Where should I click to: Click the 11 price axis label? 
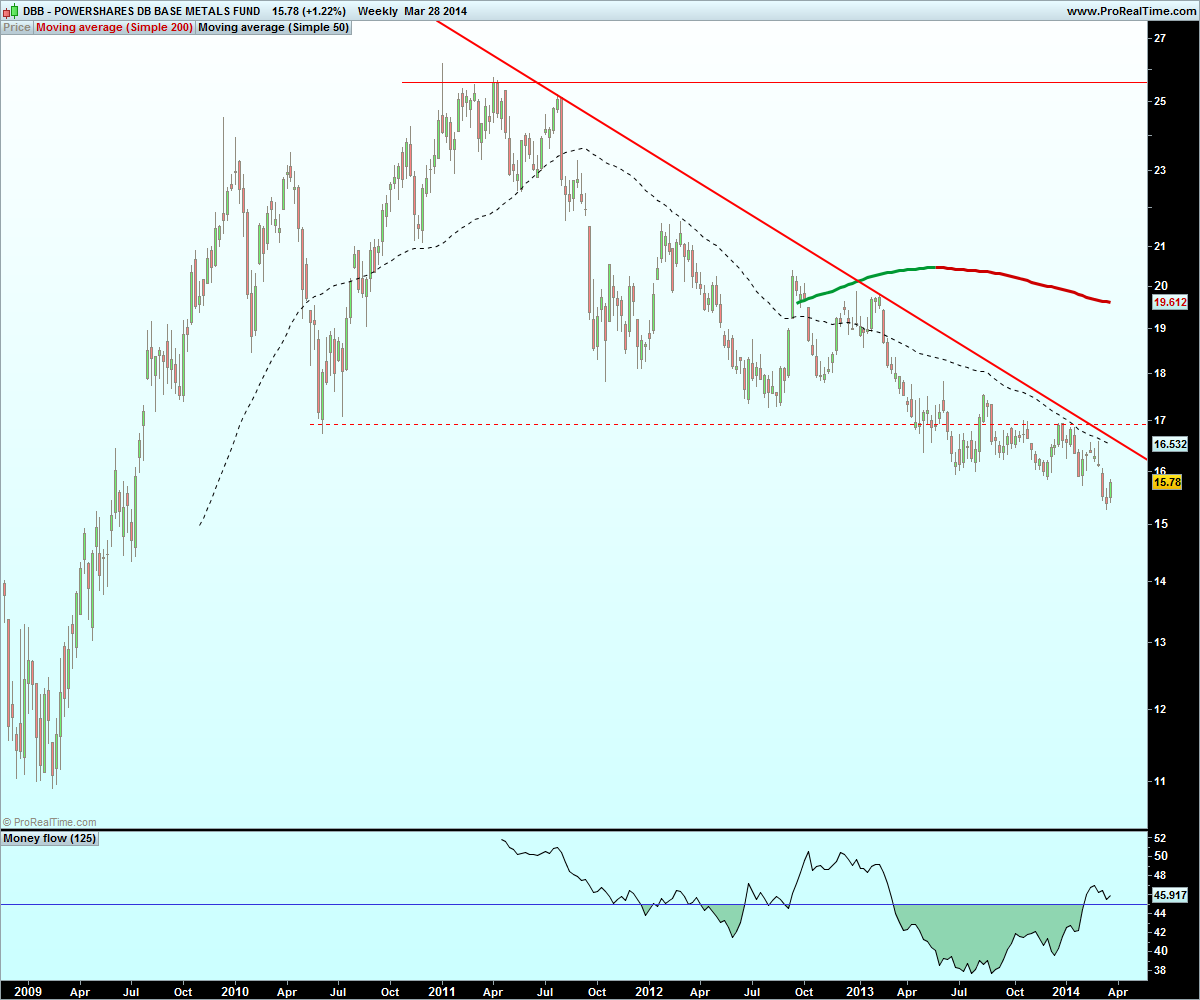1160,781
